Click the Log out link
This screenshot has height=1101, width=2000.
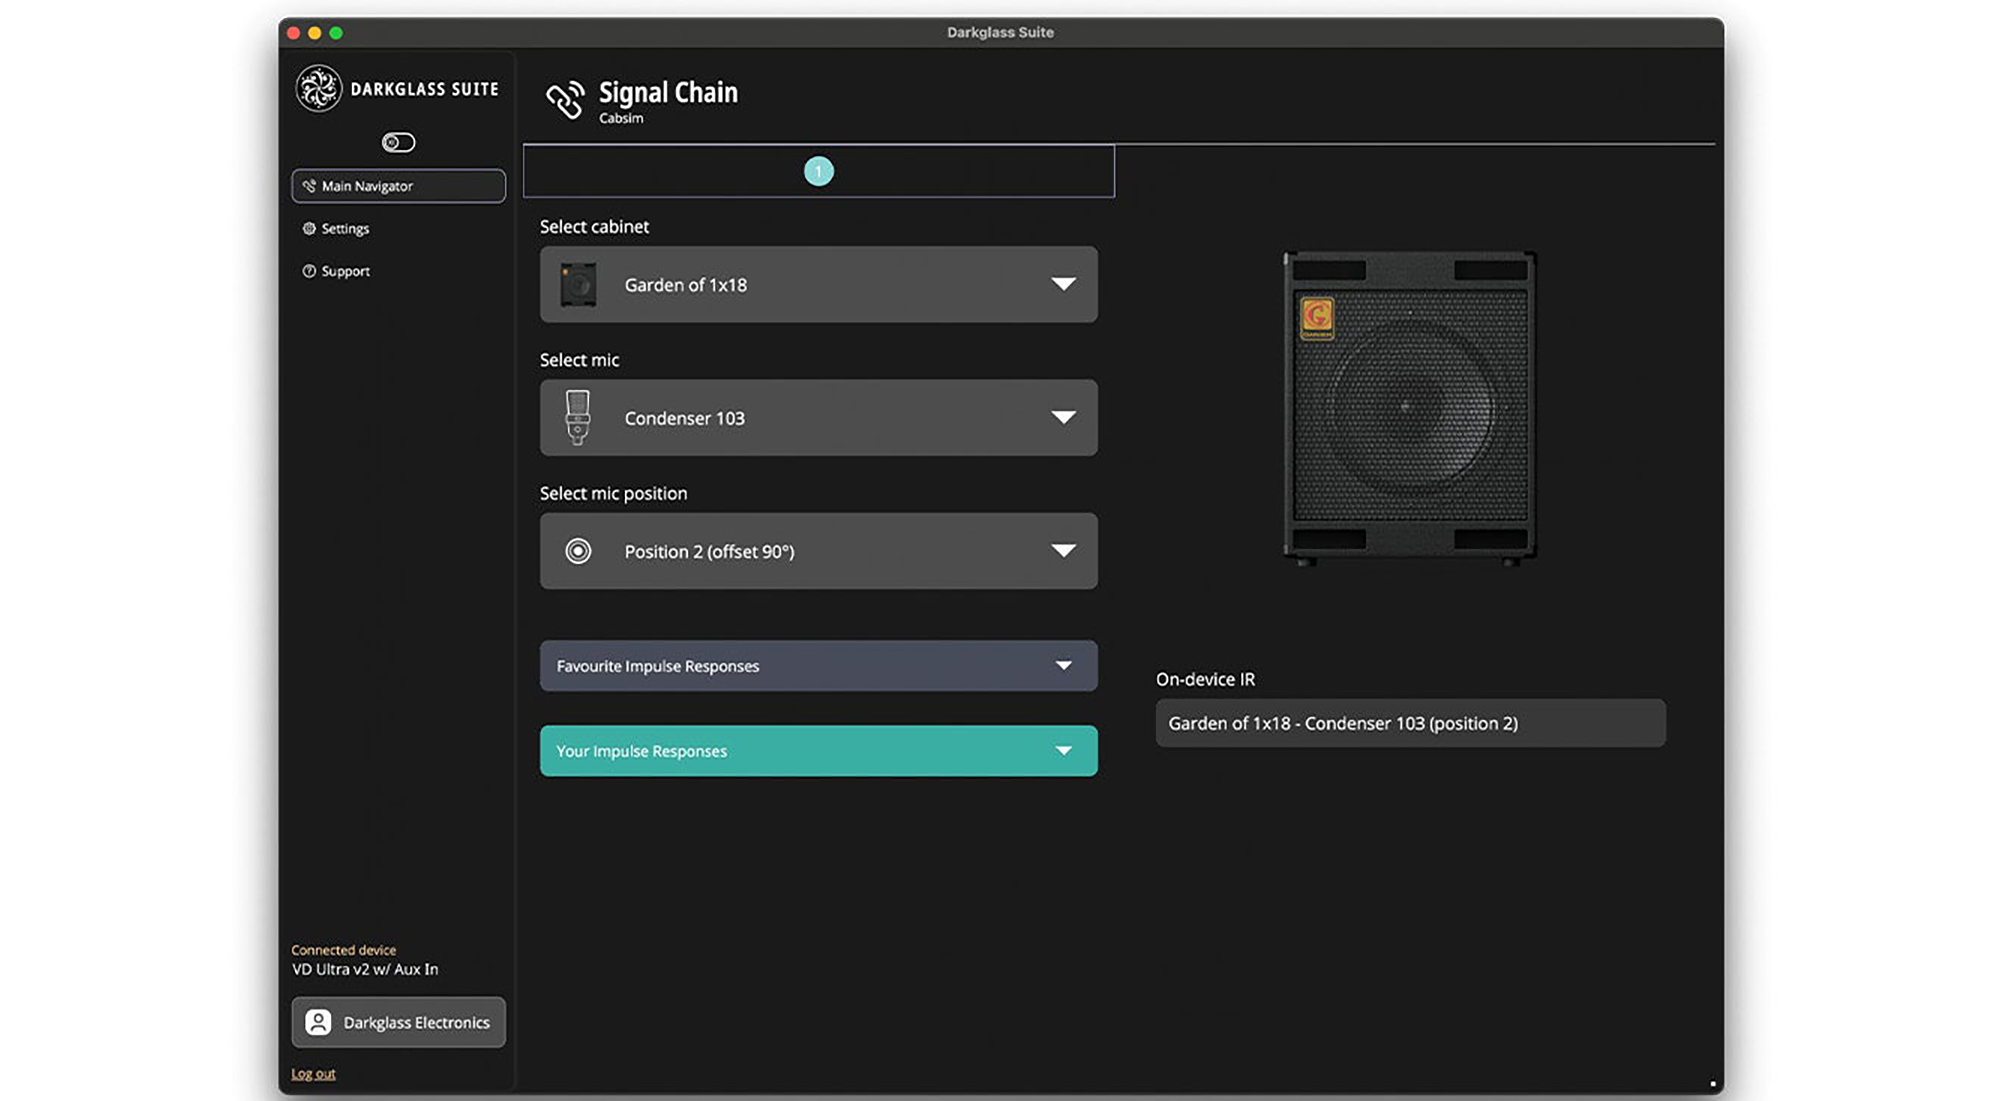313,1074
